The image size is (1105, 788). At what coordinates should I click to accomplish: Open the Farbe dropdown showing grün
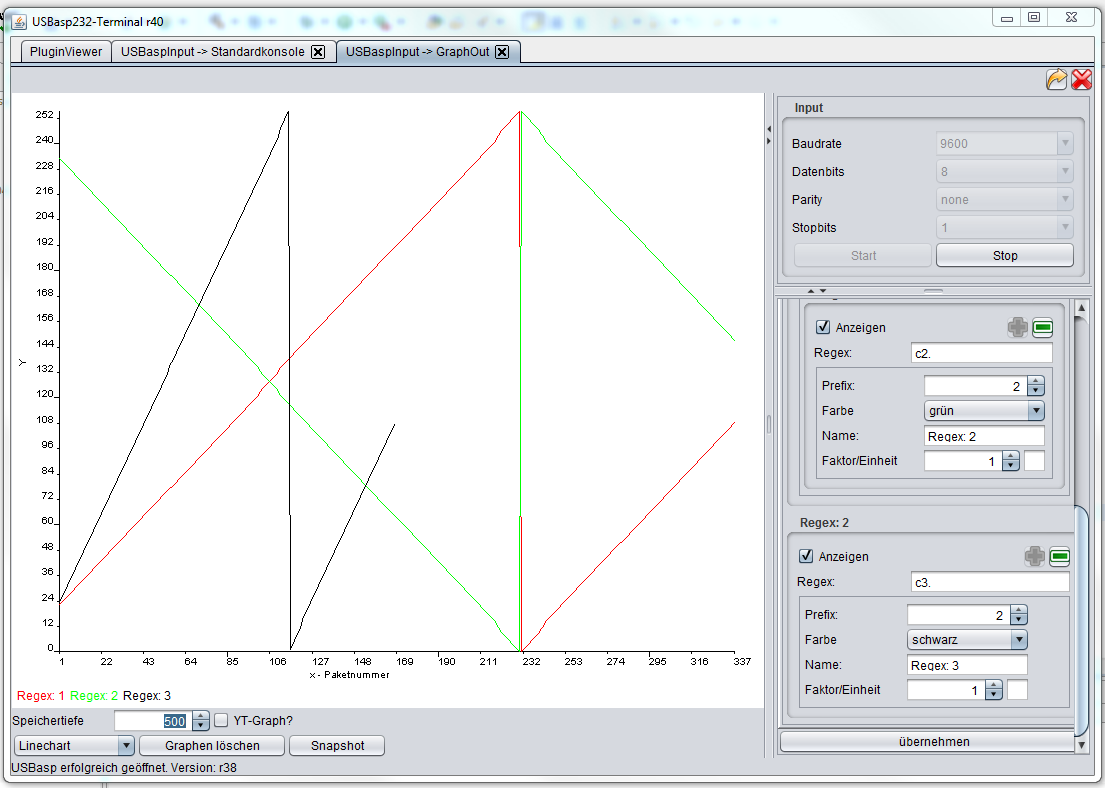pos(984,410)
